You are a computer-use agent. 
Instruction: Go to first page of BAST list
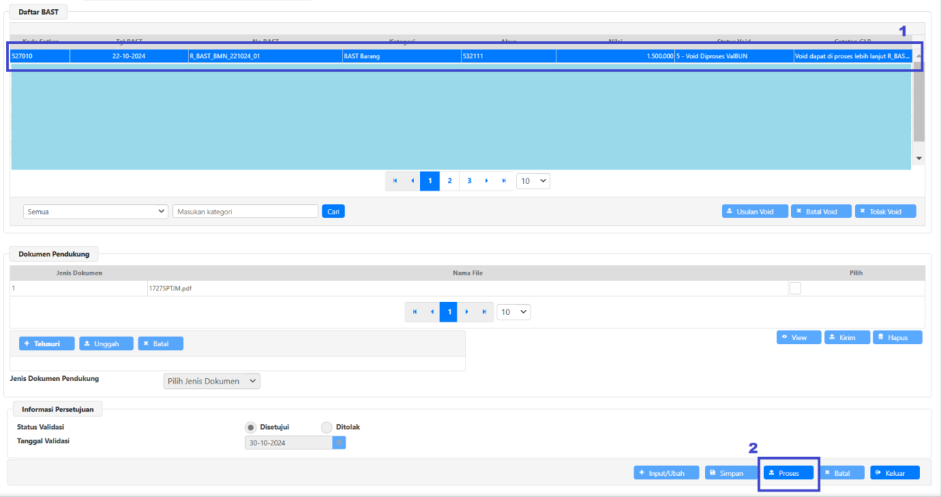(x=395, y=181)
